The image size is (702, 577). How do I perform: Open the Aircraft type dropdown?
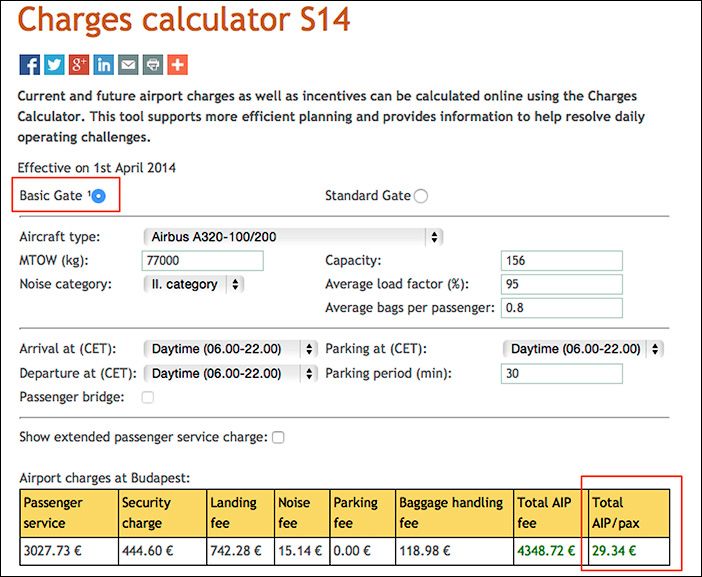coord(293,237)
